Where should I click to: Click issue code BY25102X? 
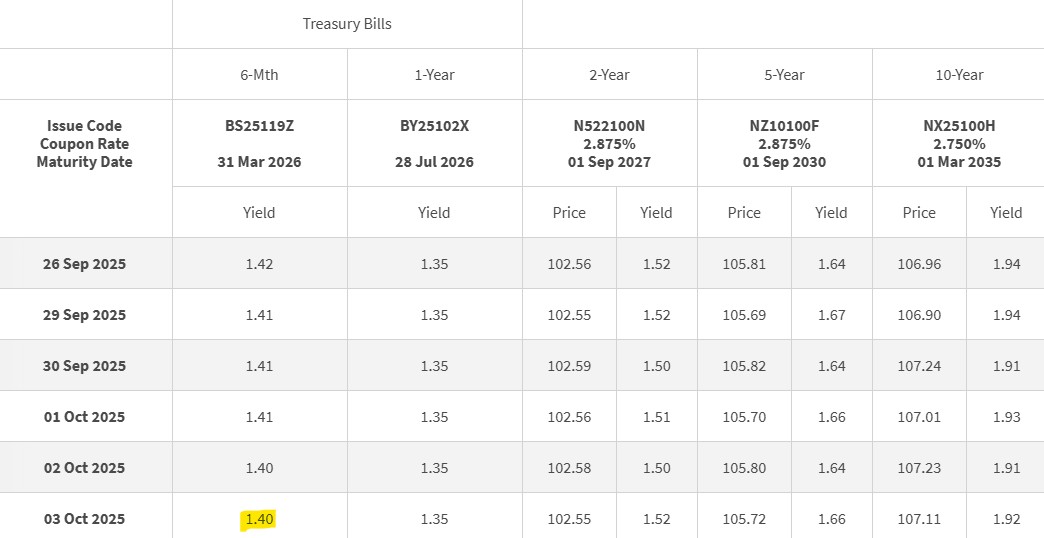point(434,126)
